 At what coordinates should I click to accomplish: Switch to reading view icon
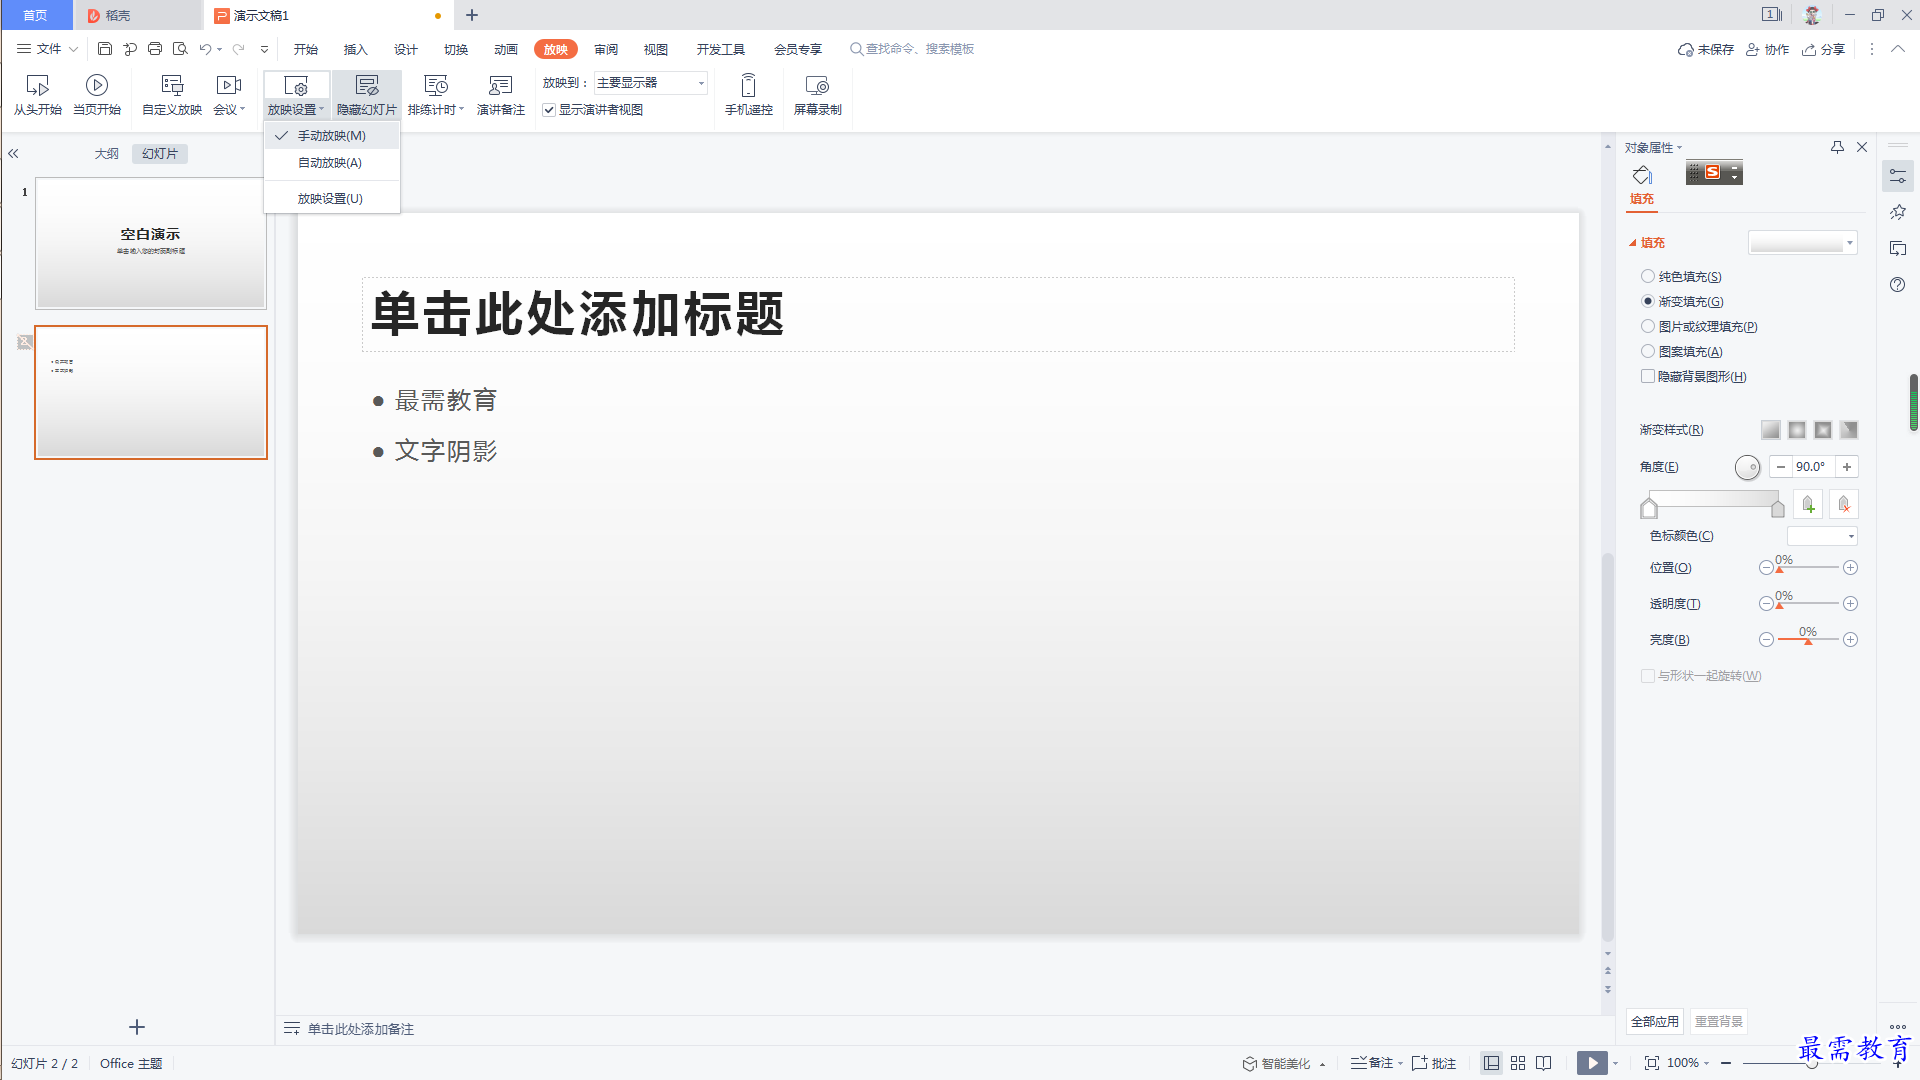[x=1544, y=1063]
